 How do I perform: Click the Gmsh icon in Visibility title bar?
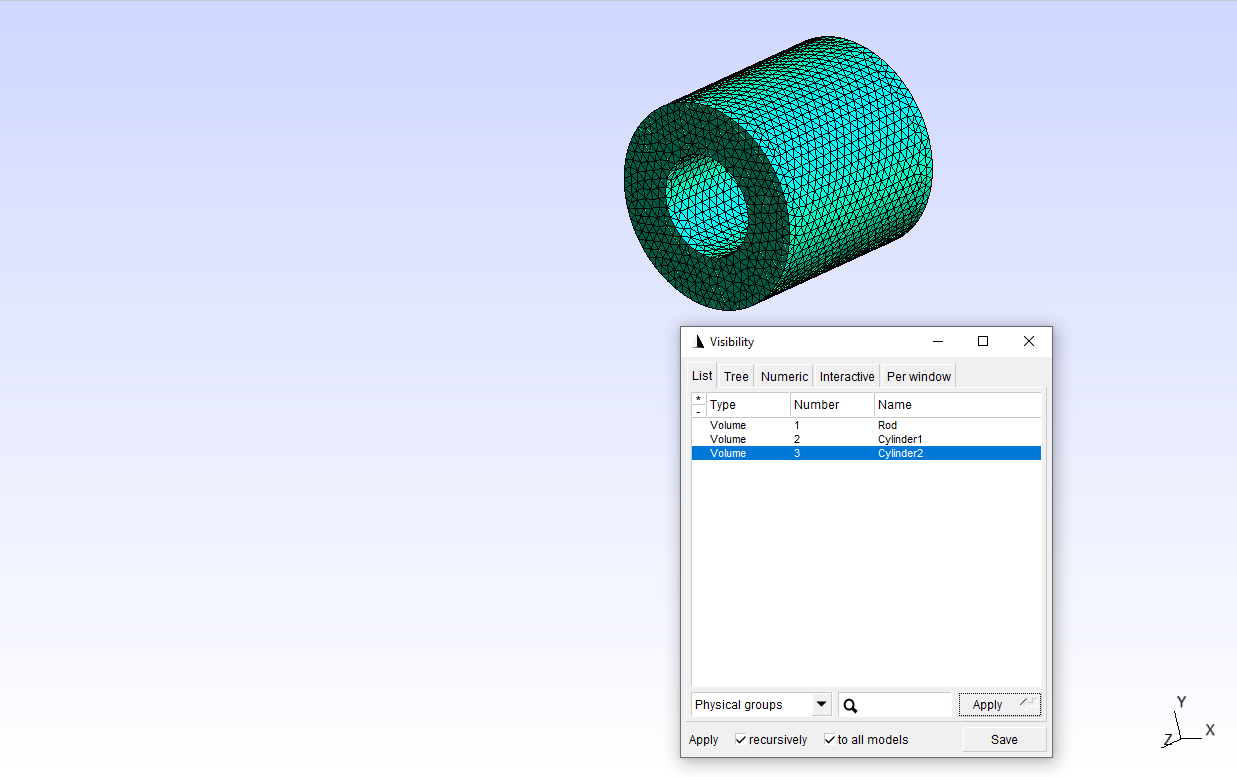coord(698,342)
